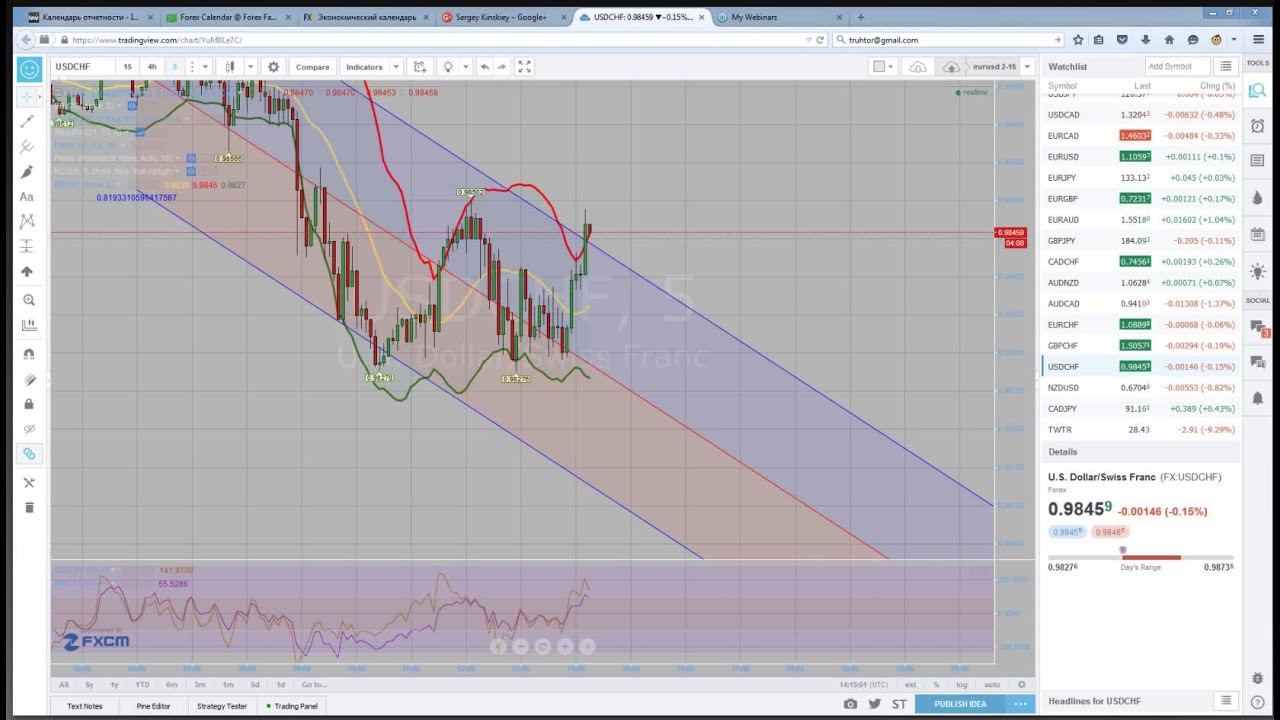Image resolution: width=1280 pixels, height=720 pixels.
Task: Click the add alert icon
Action: click(420, 67)
